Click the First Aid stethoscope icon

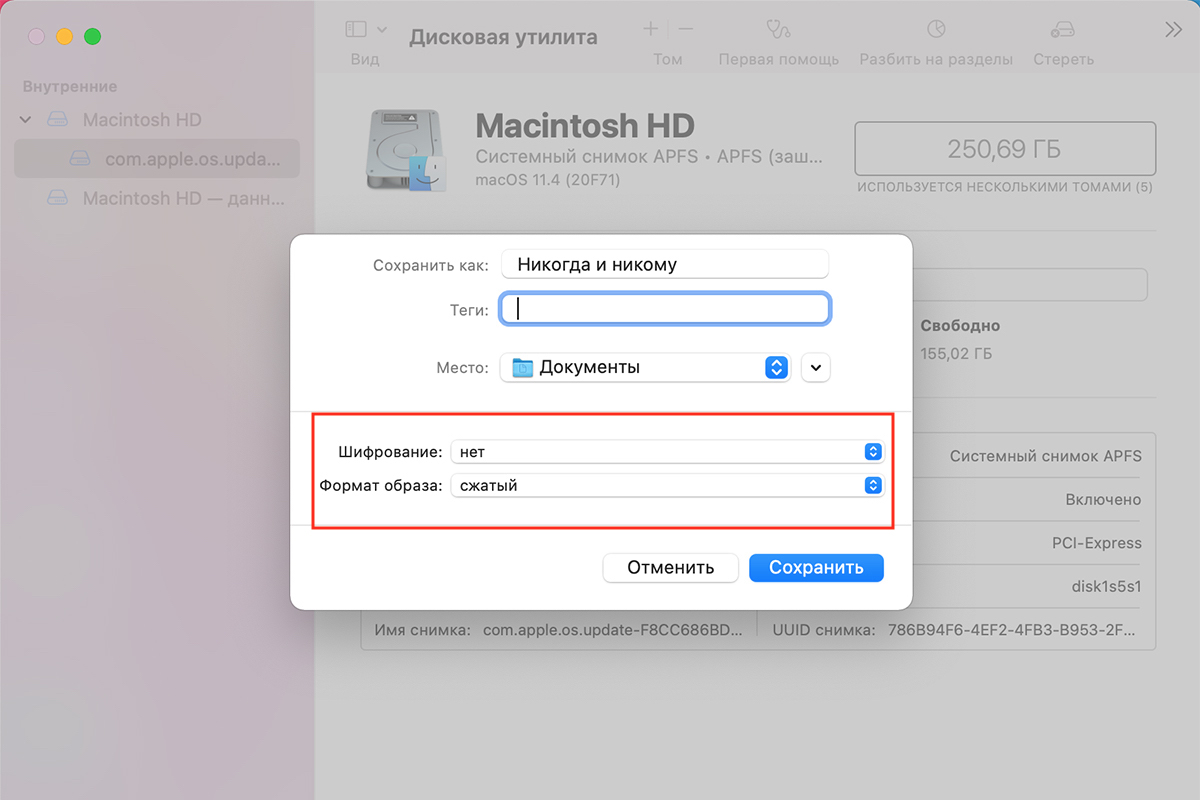point(778,30)
